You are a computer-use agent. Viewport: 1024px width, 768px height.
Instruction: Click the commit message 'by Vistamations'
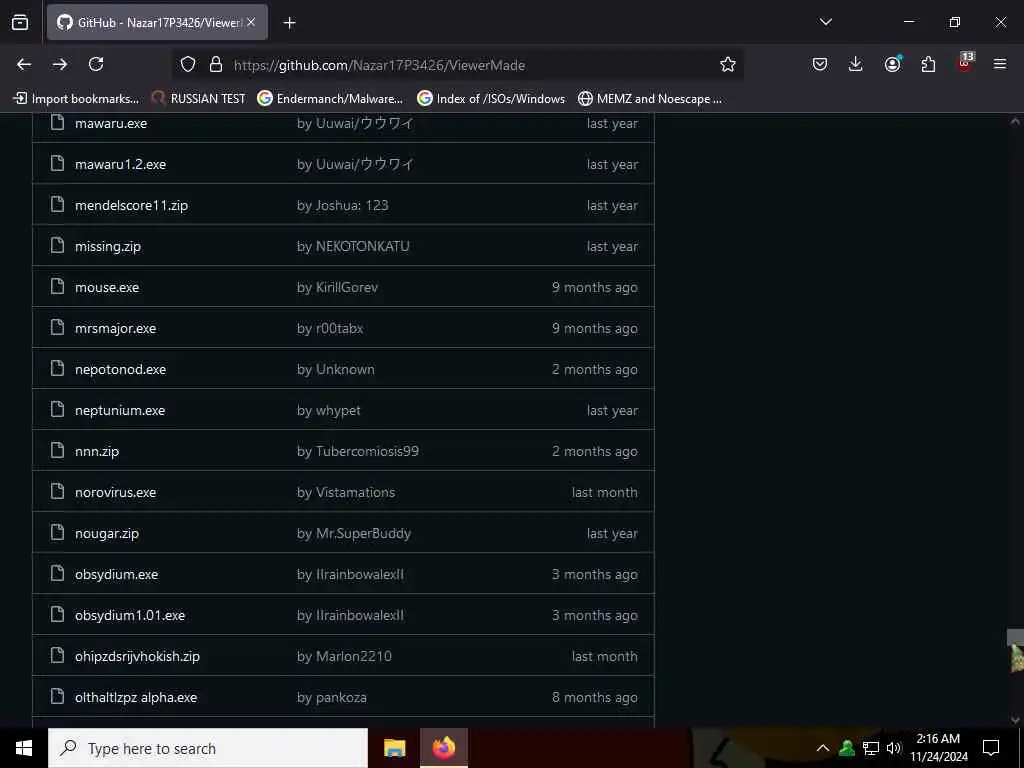tap(345, 492)
